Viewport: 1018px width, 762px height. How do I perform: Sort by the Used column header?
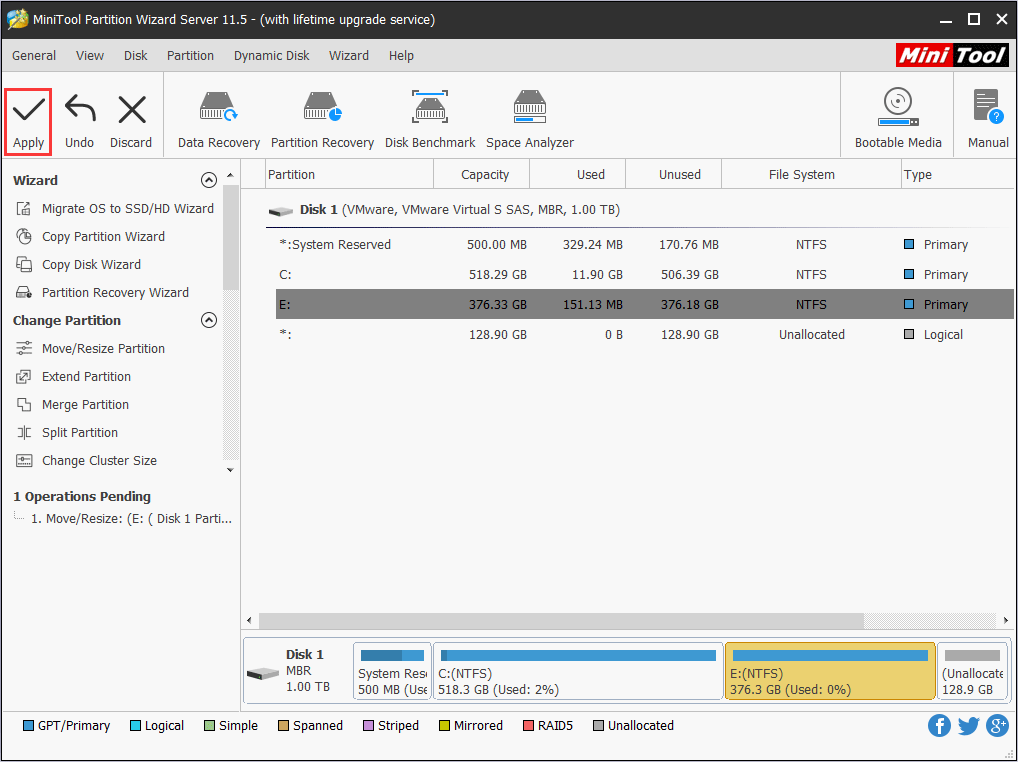pyautogui.click(x=578, y=175)
